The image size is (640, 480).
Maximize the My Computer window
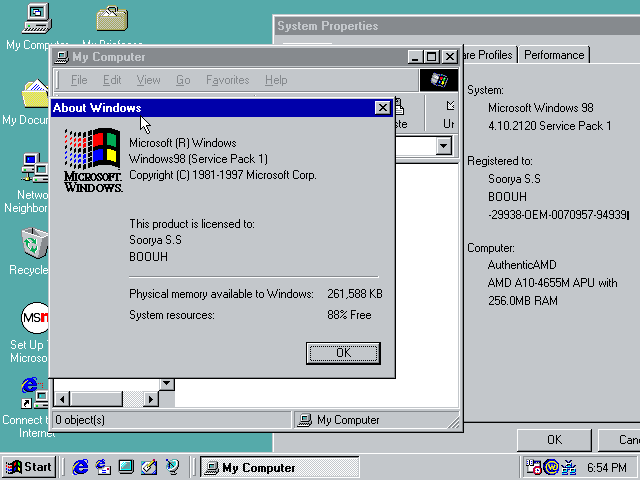431,57
